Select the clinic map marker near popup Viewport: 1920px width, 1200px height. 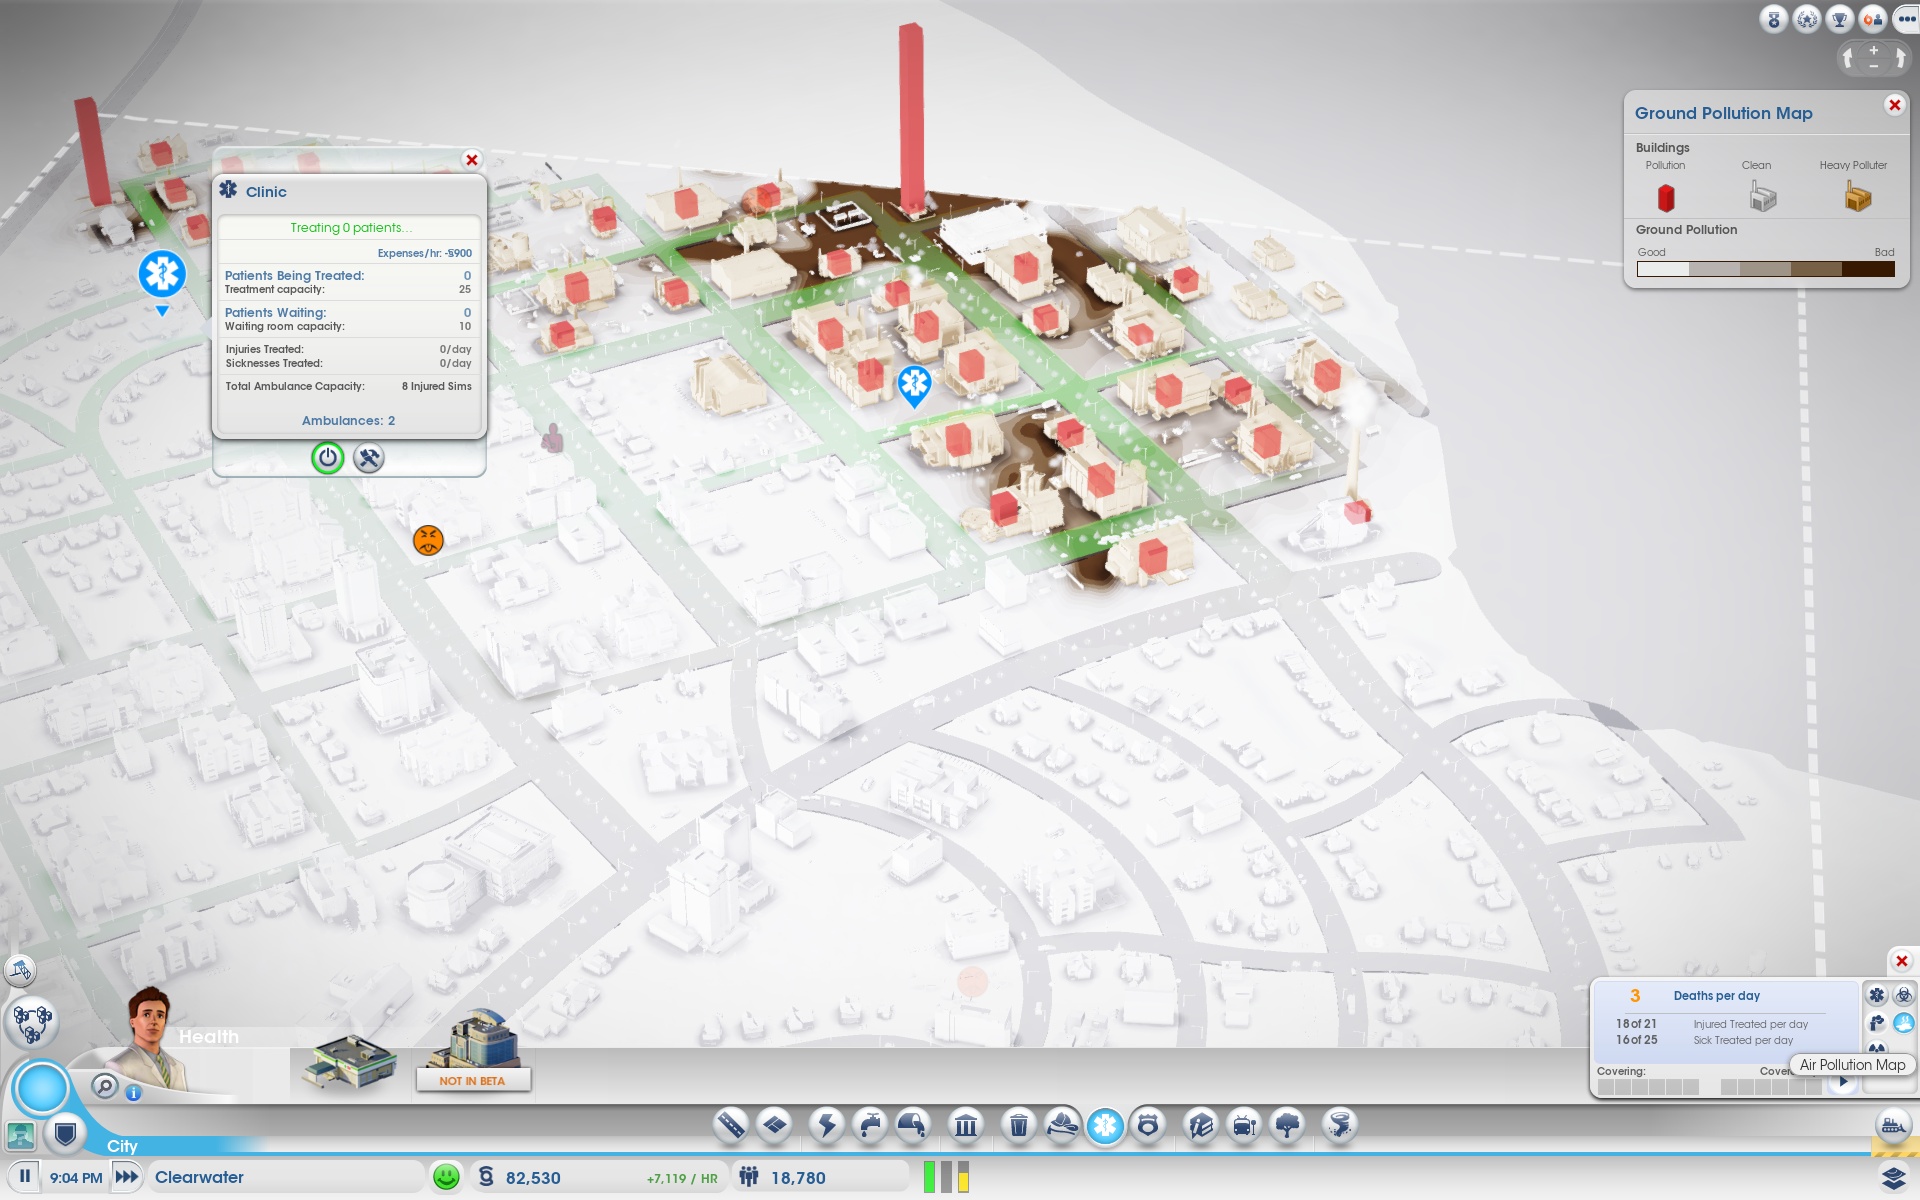[x=162, y=274]
